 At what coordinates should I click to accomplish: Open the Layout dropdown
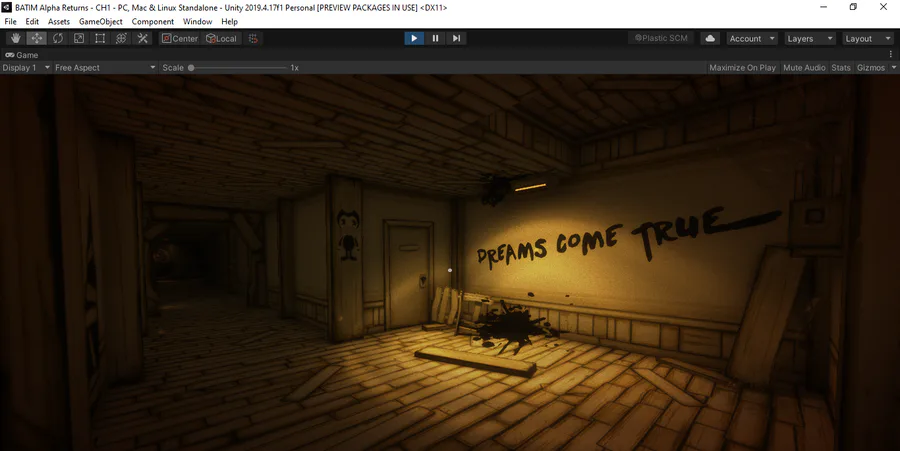point(868,38)
